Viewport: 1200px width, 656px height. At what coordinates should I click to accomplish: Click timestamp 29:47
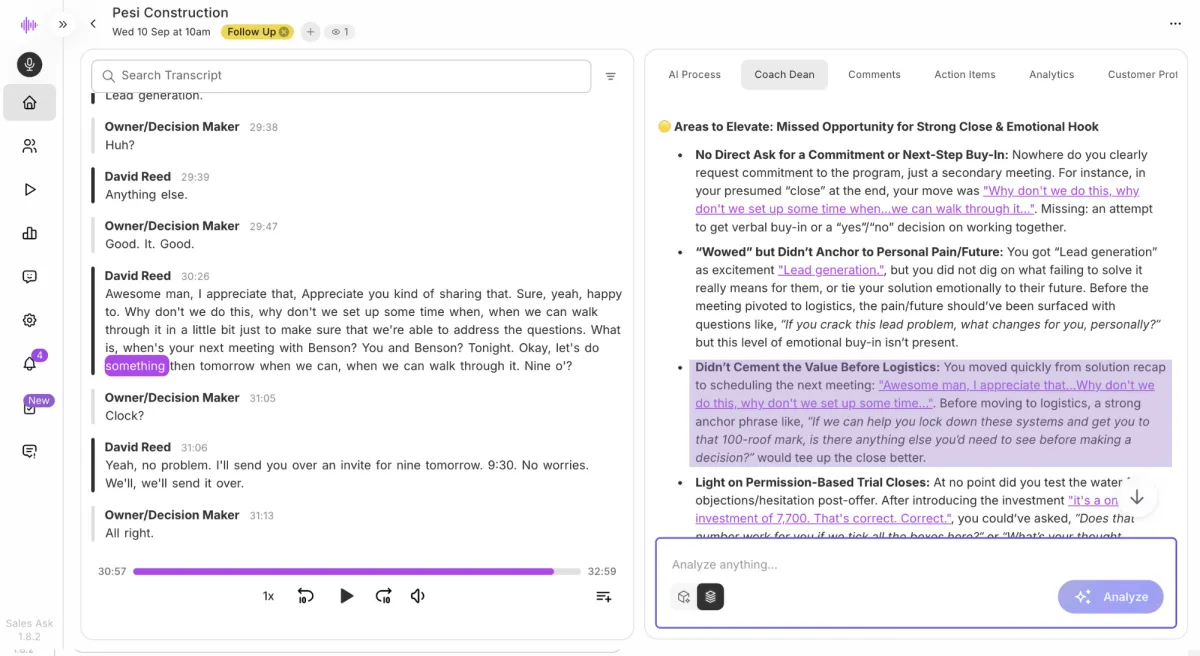pos(263,227)
